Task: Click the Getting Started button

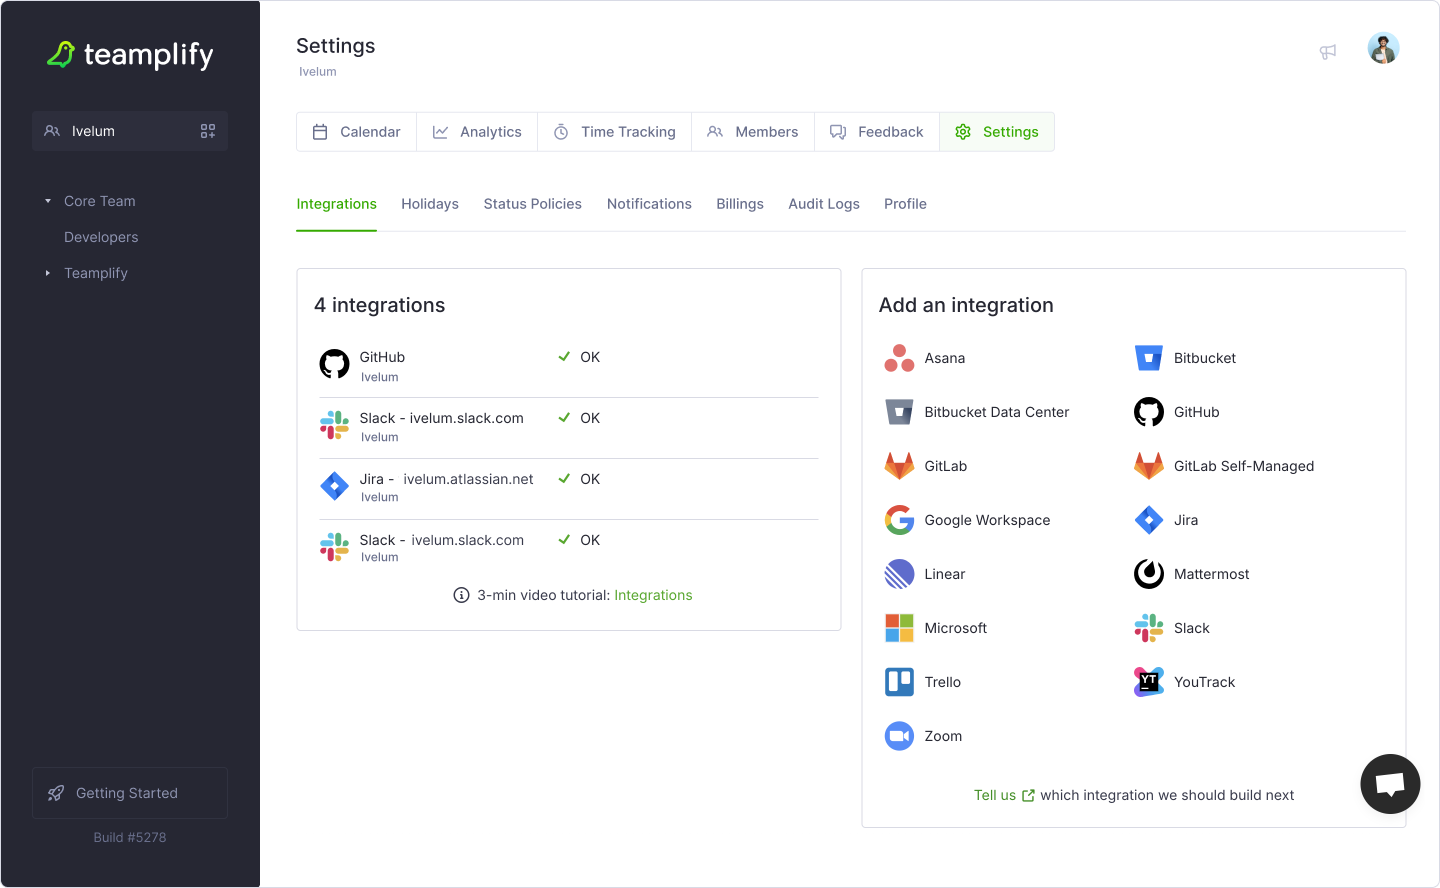Action: click(x=130, y=793)
